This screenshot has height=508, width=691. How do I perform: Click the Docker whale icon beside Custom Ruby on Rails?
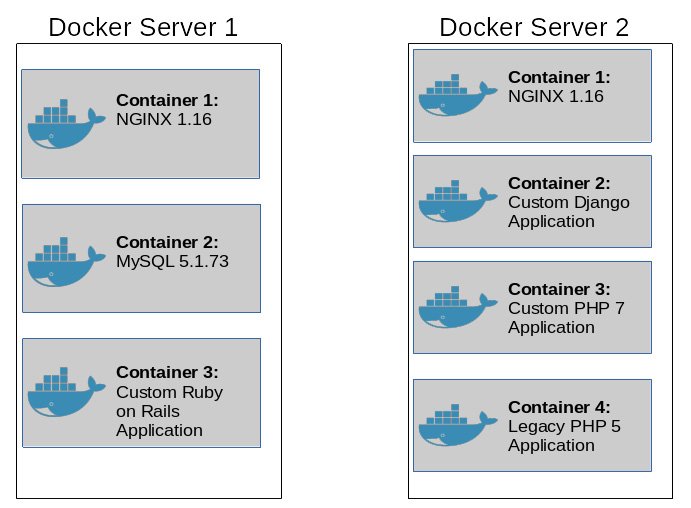tap(67, 392)
